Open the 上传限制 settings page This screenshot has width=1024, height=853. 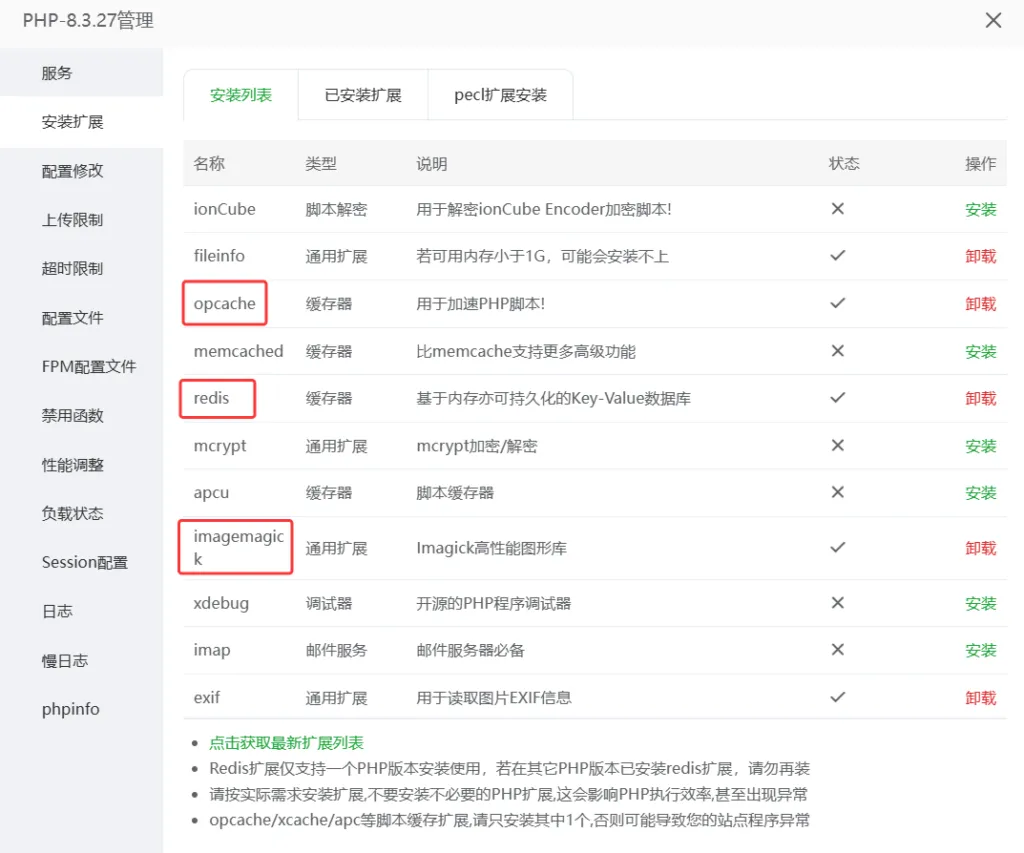68,219
